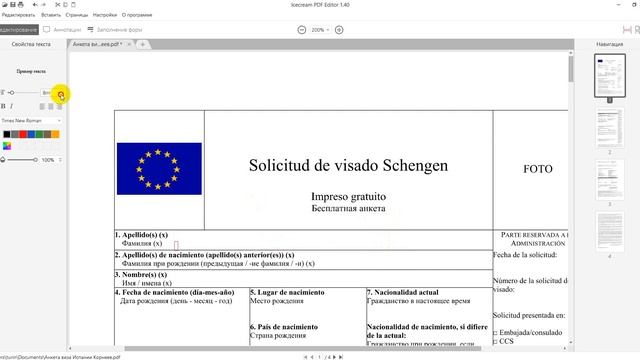Click the text 5. Lugar de nacimiento

click(x=287, y=292)
